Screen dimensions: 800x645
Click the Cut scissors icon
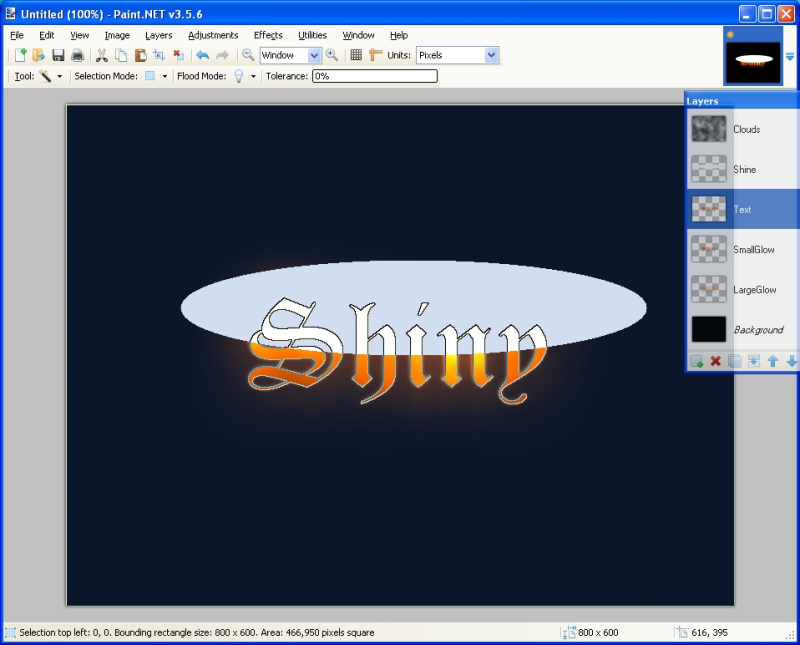point(101,56)
